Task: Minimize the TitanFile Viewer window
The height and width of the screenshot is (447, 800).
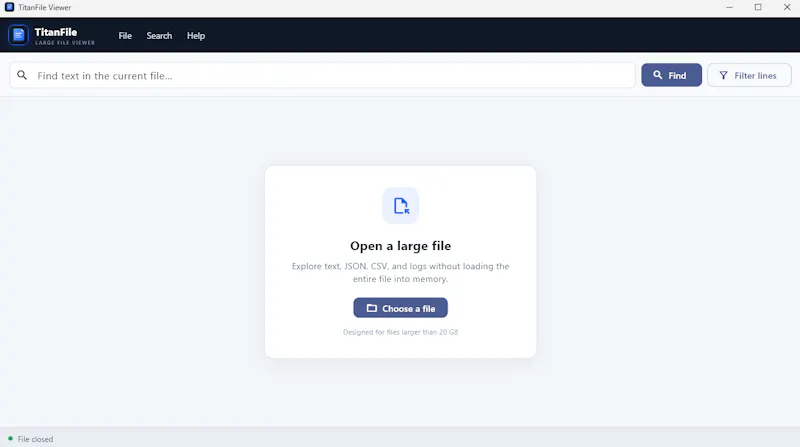Action: tap(730, 7)
